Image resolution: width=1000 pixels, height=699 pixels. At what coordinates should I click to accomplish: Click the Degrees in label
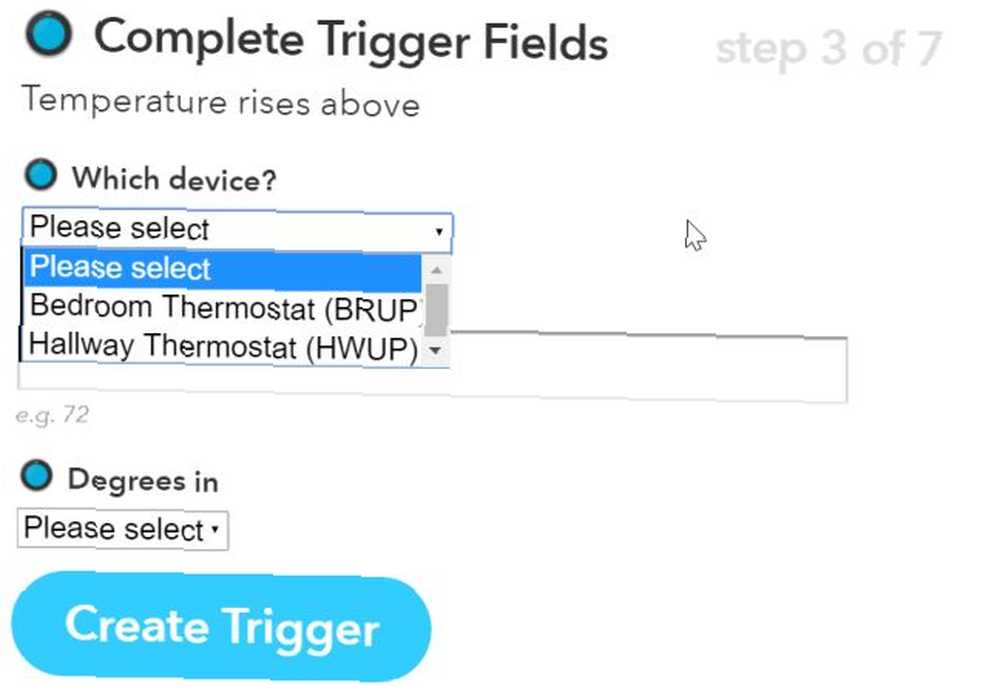click(x=143, y=480)
